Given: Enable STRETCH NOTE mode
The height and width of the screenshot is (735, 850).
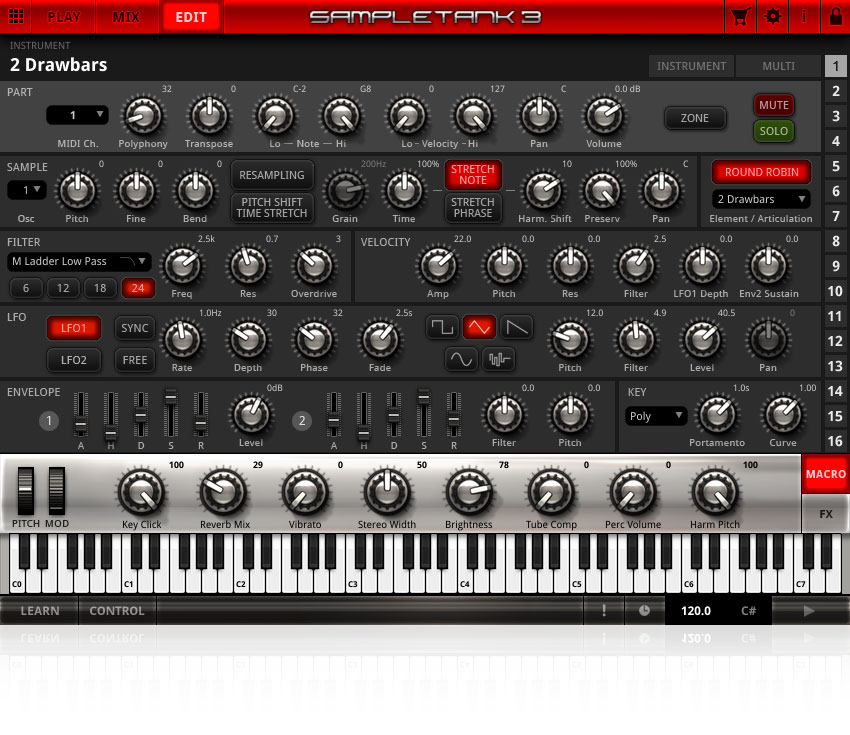Looking at the screenshot, I should click(473, 175).
